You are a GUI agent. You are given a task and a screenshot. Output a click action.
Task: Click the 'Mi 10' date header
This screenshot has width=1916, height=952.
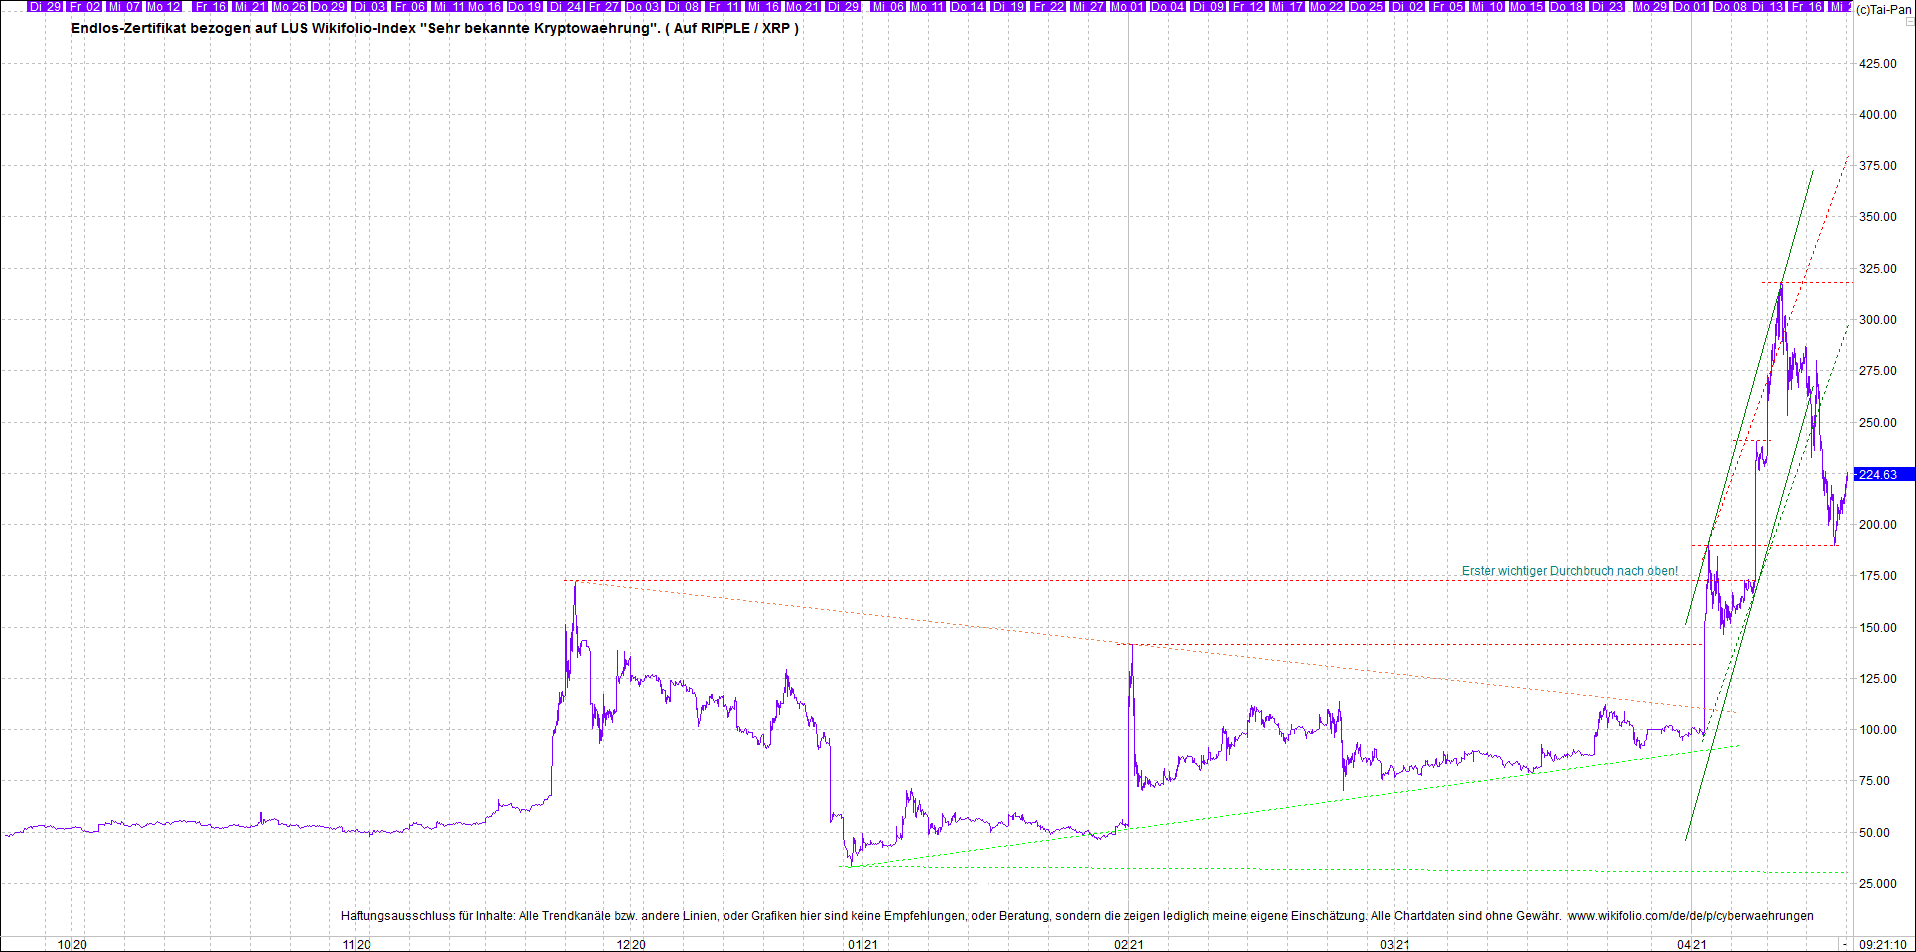tap(1487, 6)
